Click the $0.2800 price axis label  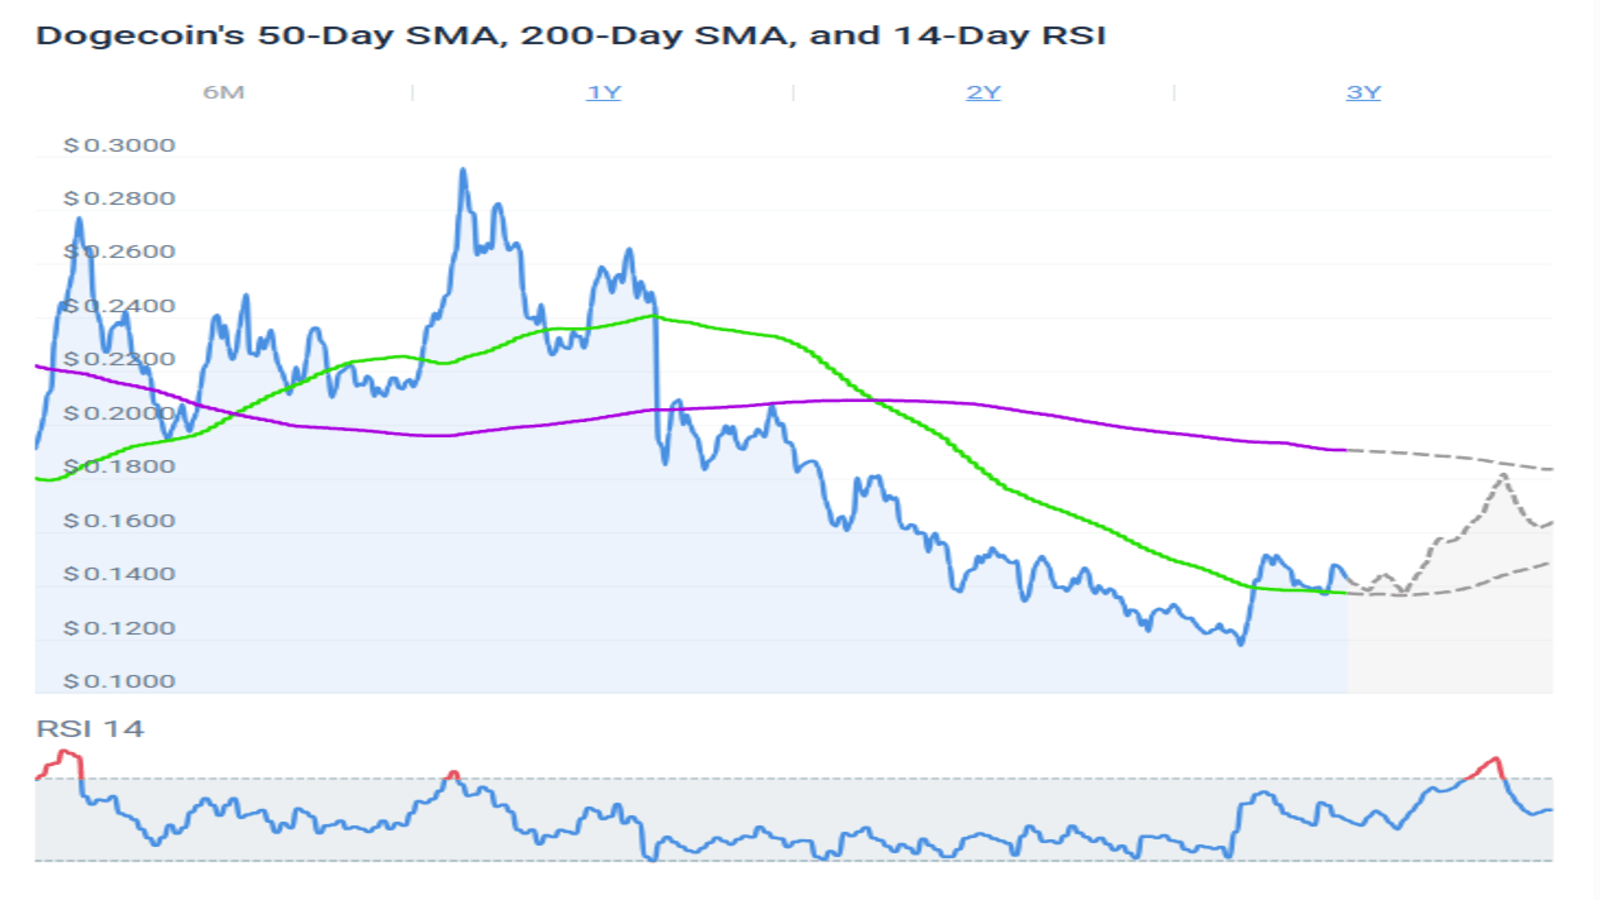(x=119, y=198)
